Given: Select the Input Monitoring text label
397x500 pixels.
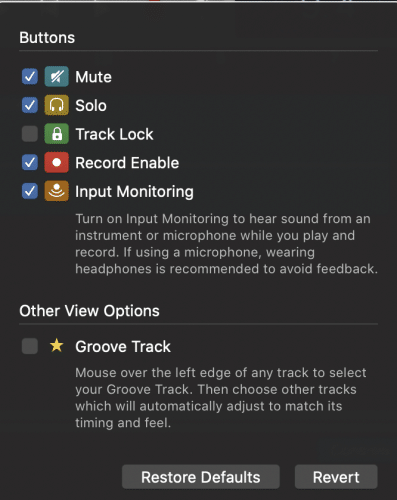Looking at the screenshot, I should (134, 192).
